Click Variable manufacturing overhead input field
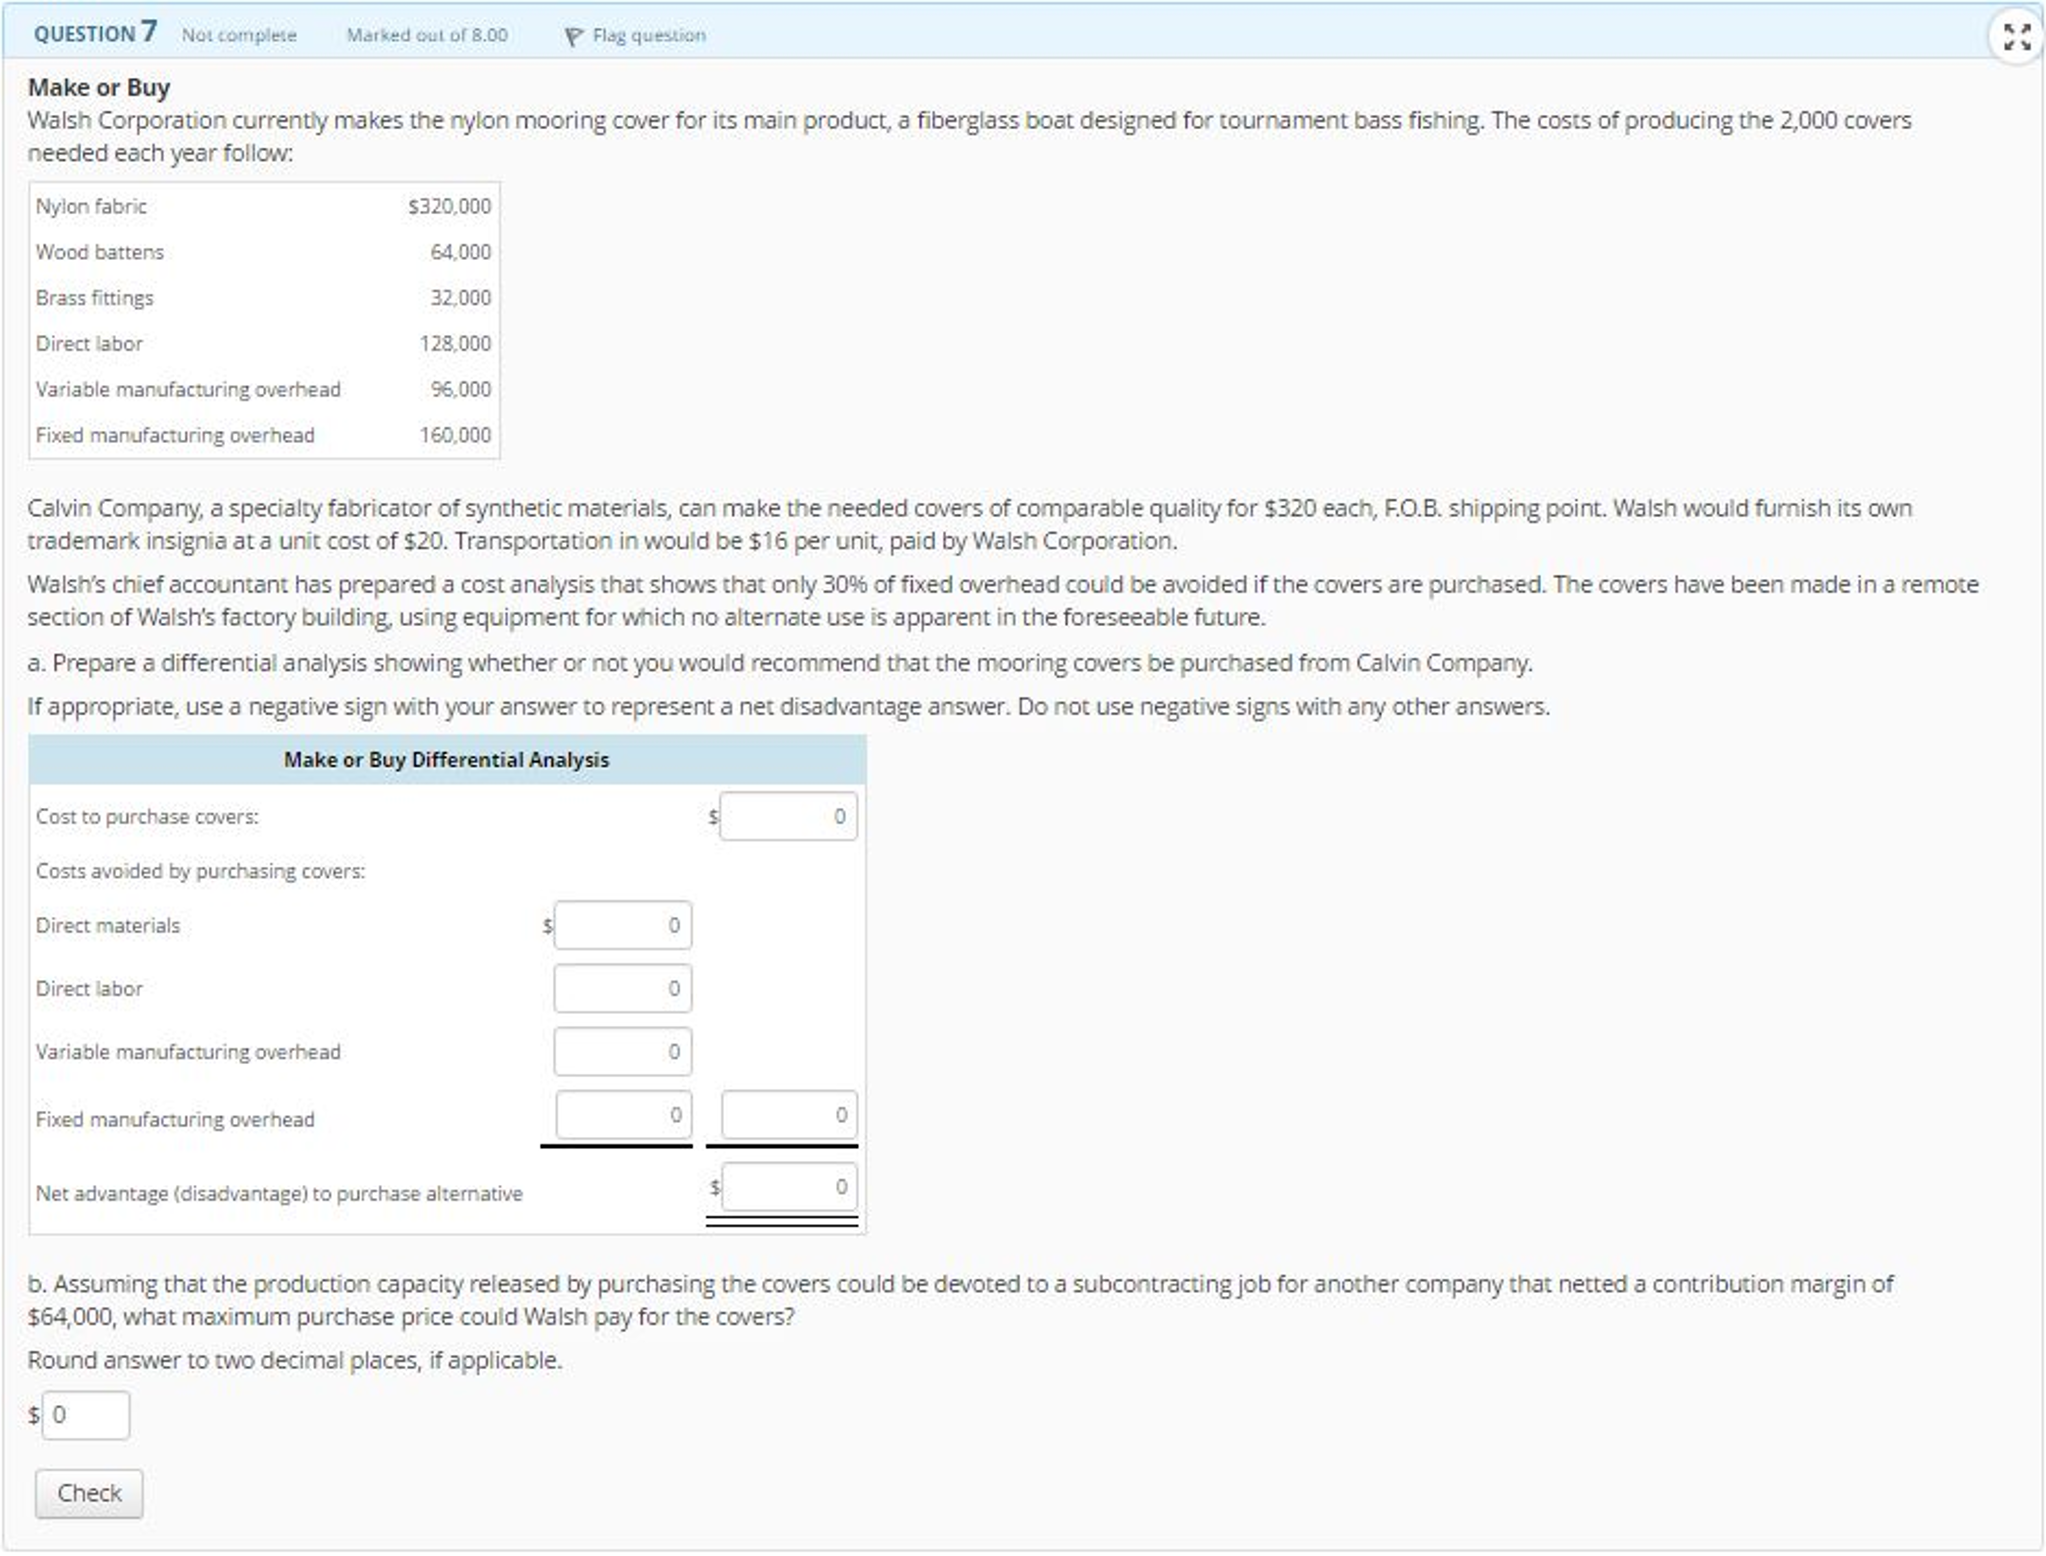 pyautogui.click(x=622, y=1051)
